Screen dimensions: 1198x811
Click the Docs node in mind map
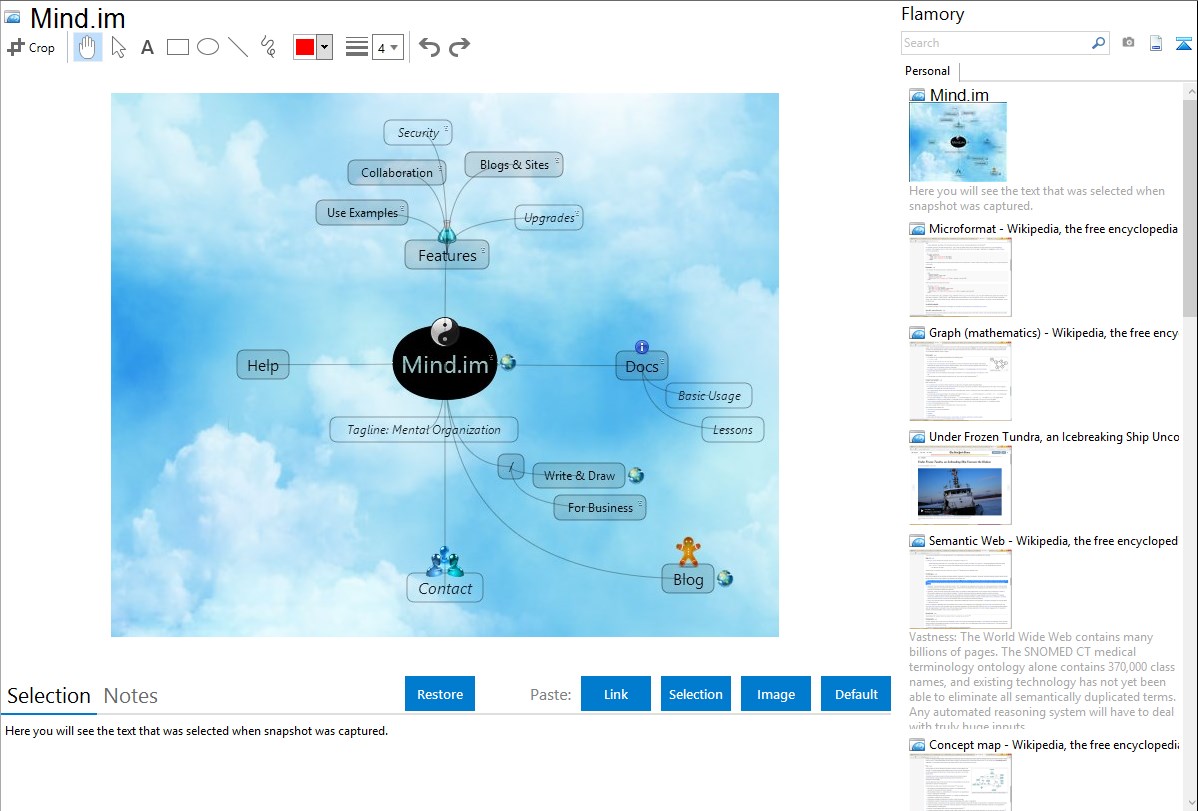[x=642, y=366]
